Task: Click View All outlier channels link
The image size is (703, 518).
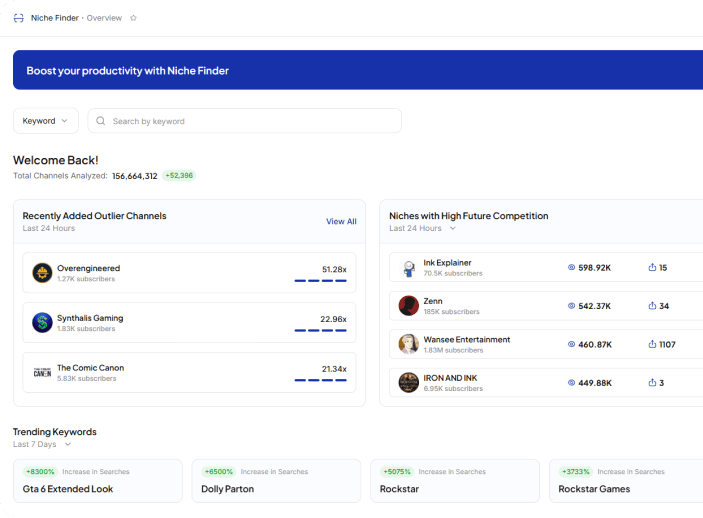Action: click(341, 222)
